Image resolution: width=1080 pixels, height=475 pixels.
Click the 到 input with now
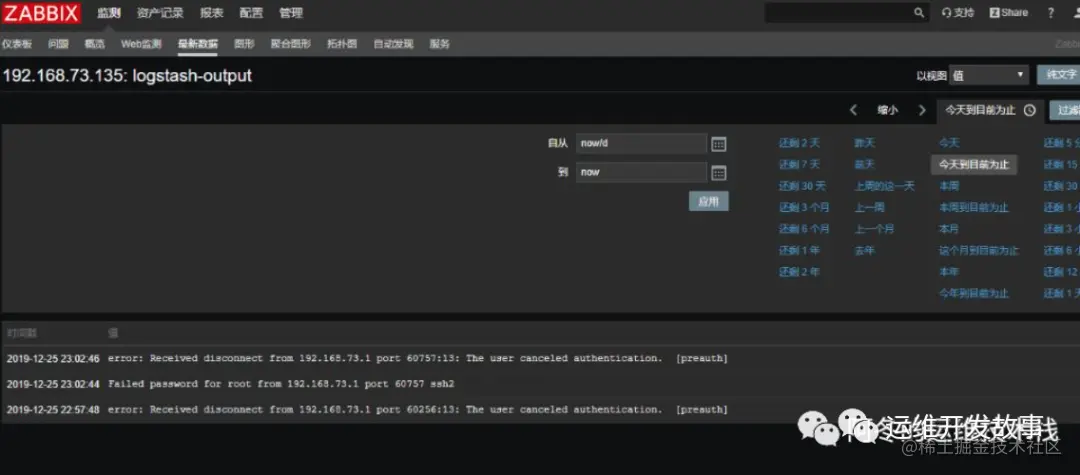tap(641, 172)
